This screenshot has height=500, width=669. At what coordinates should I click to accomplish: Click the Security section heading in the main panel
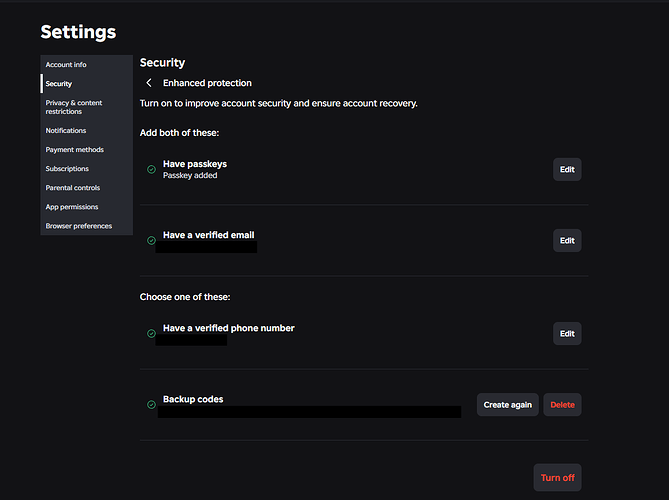click(x=163, y=63)
